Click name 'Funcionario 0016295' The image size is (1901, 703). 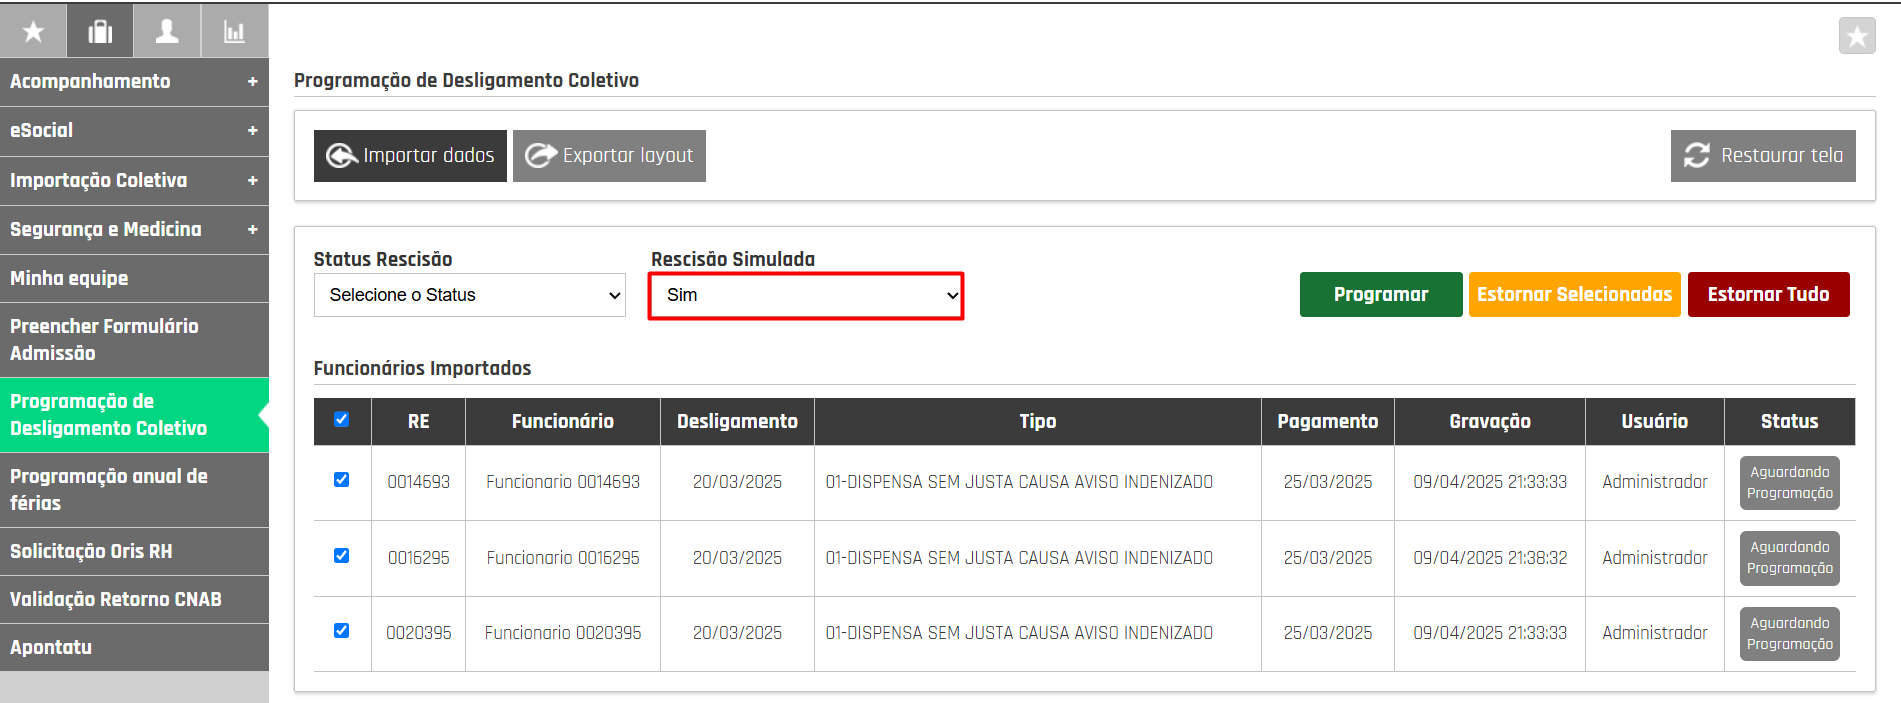(x=563, y=558)
